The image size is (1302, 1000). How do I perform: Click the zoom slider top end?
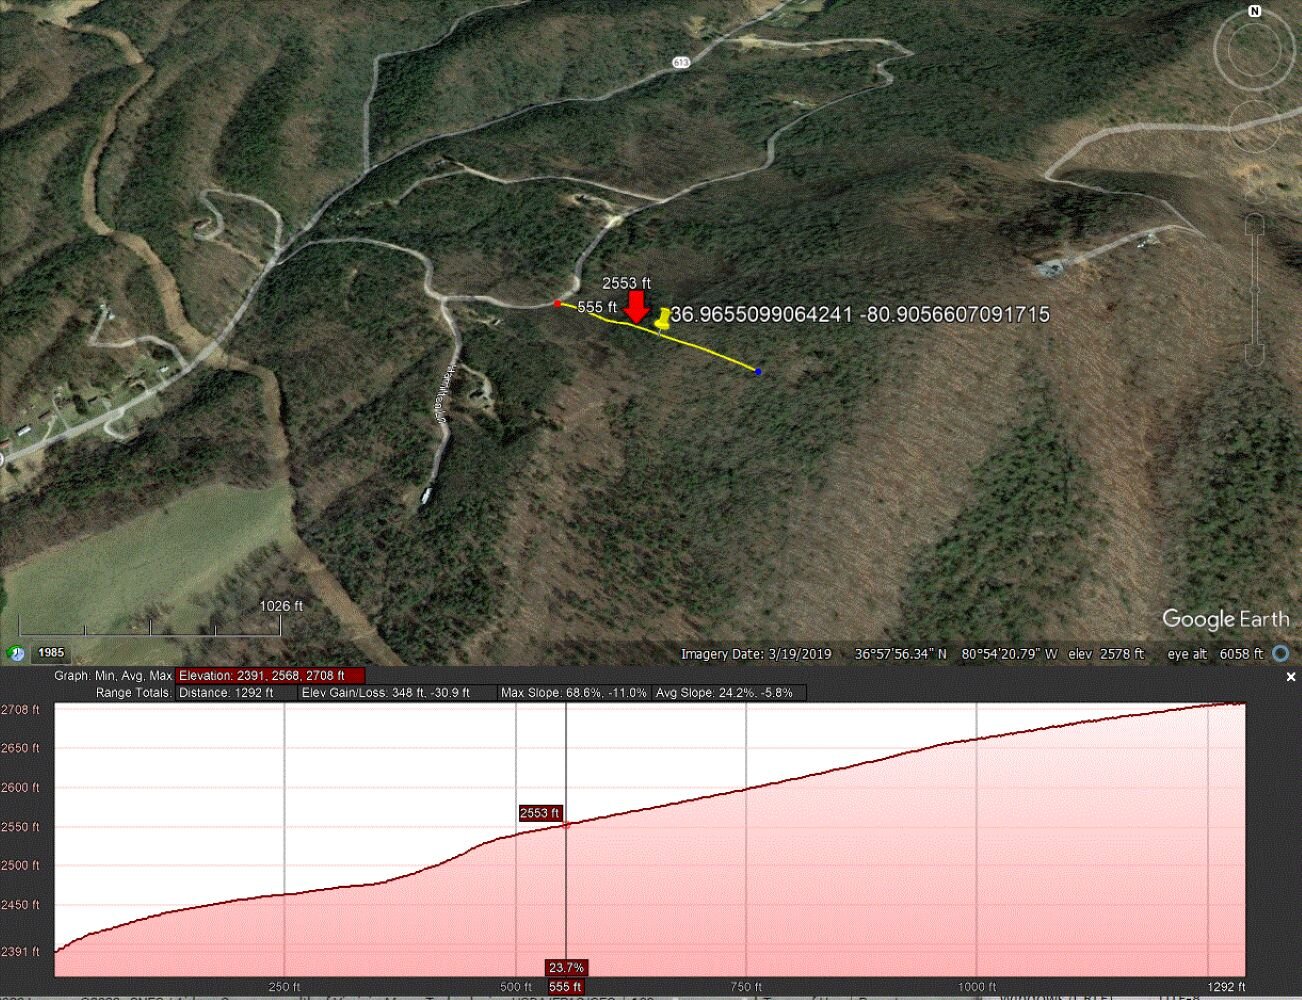1256,223
